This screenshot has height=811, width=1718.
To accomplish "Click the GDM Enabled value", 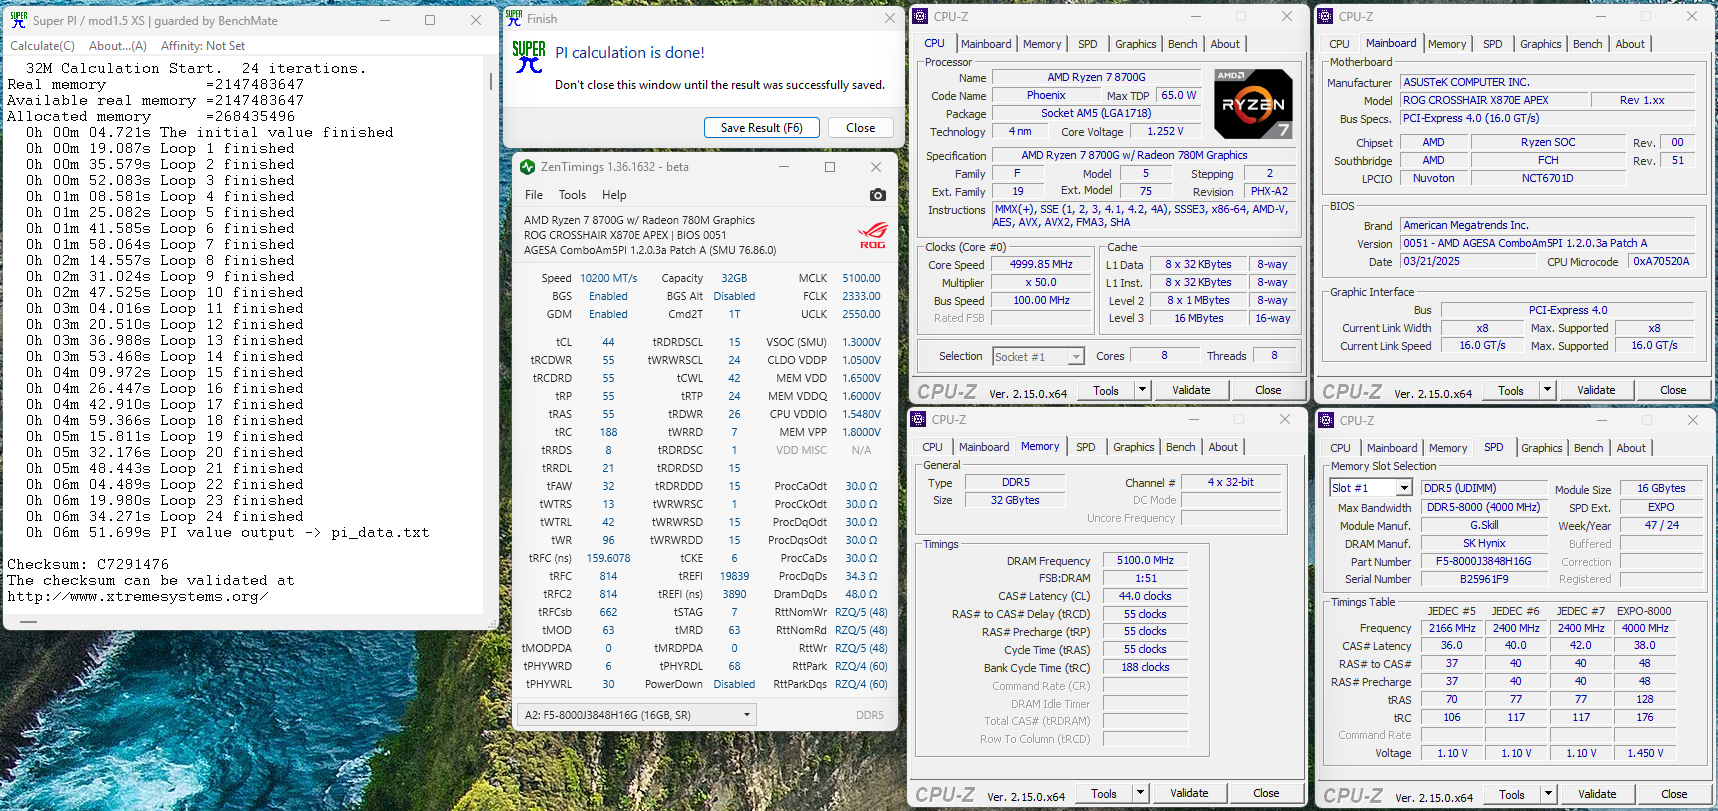I will coord(608,314).
